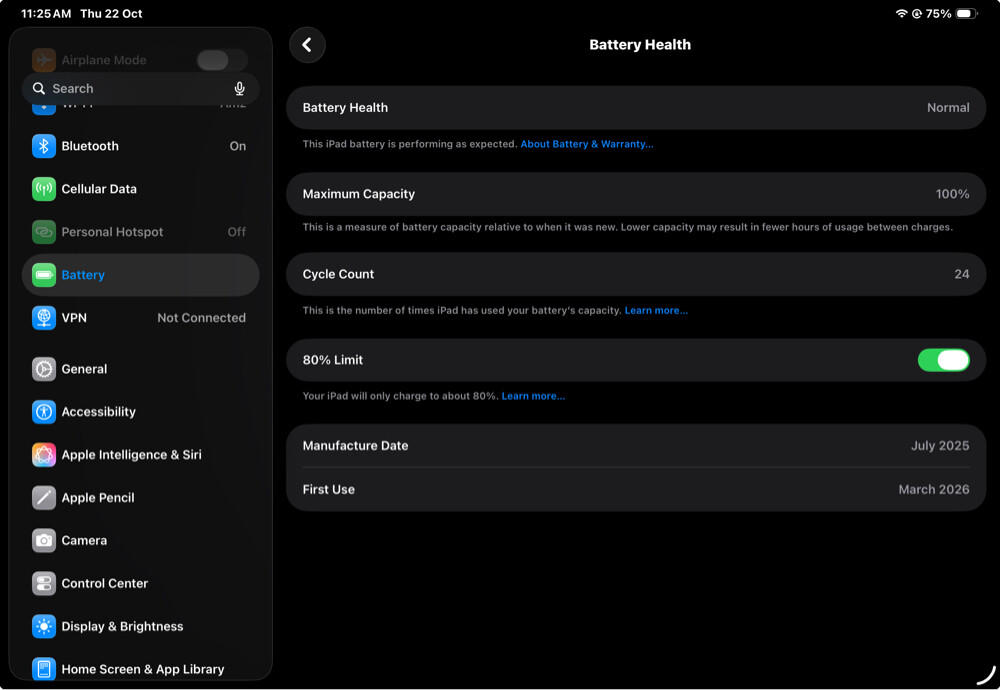The image size is (1000, 690).
Task: Click the Battery Health Normal row
Action: pyautogui.click(x=636, y=108)
